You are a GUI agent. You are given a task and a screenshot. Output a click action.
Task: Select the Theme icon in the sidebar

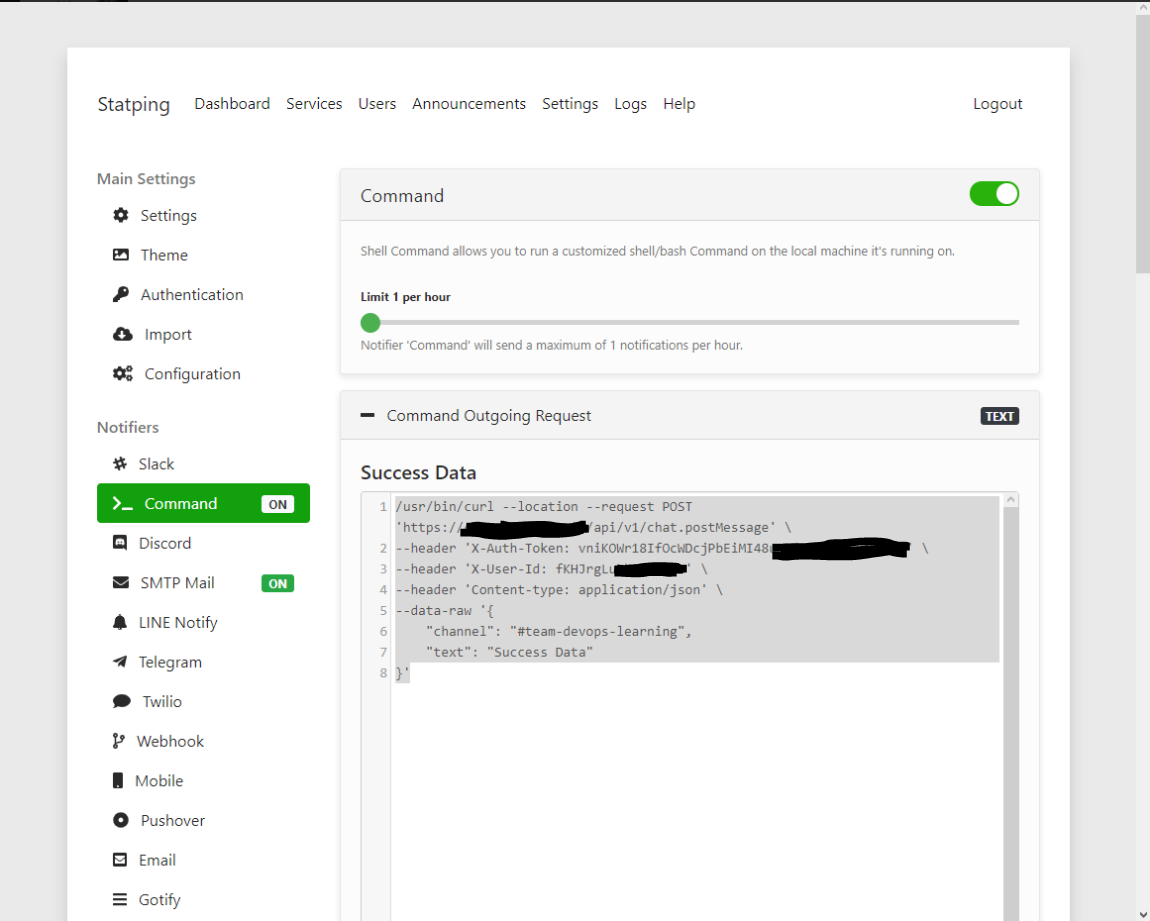[x=121, y=255]
